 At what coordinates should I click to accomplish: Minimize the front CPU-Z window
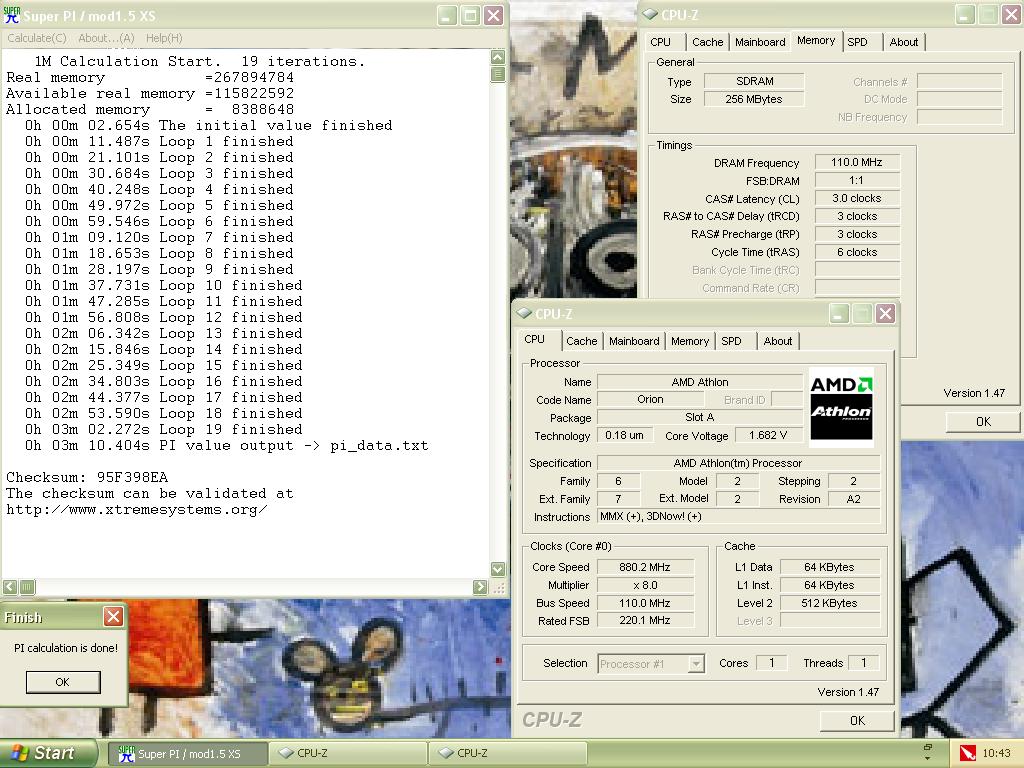(839, 314)
